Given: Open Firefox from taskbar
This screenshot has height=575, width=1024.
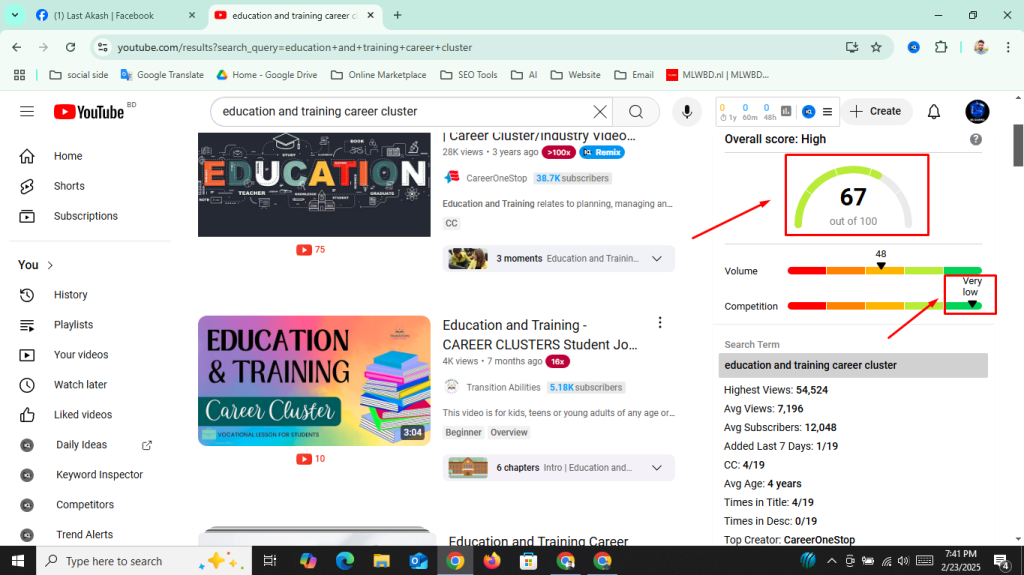Looking at the screenshot, I should coord(492,561).
